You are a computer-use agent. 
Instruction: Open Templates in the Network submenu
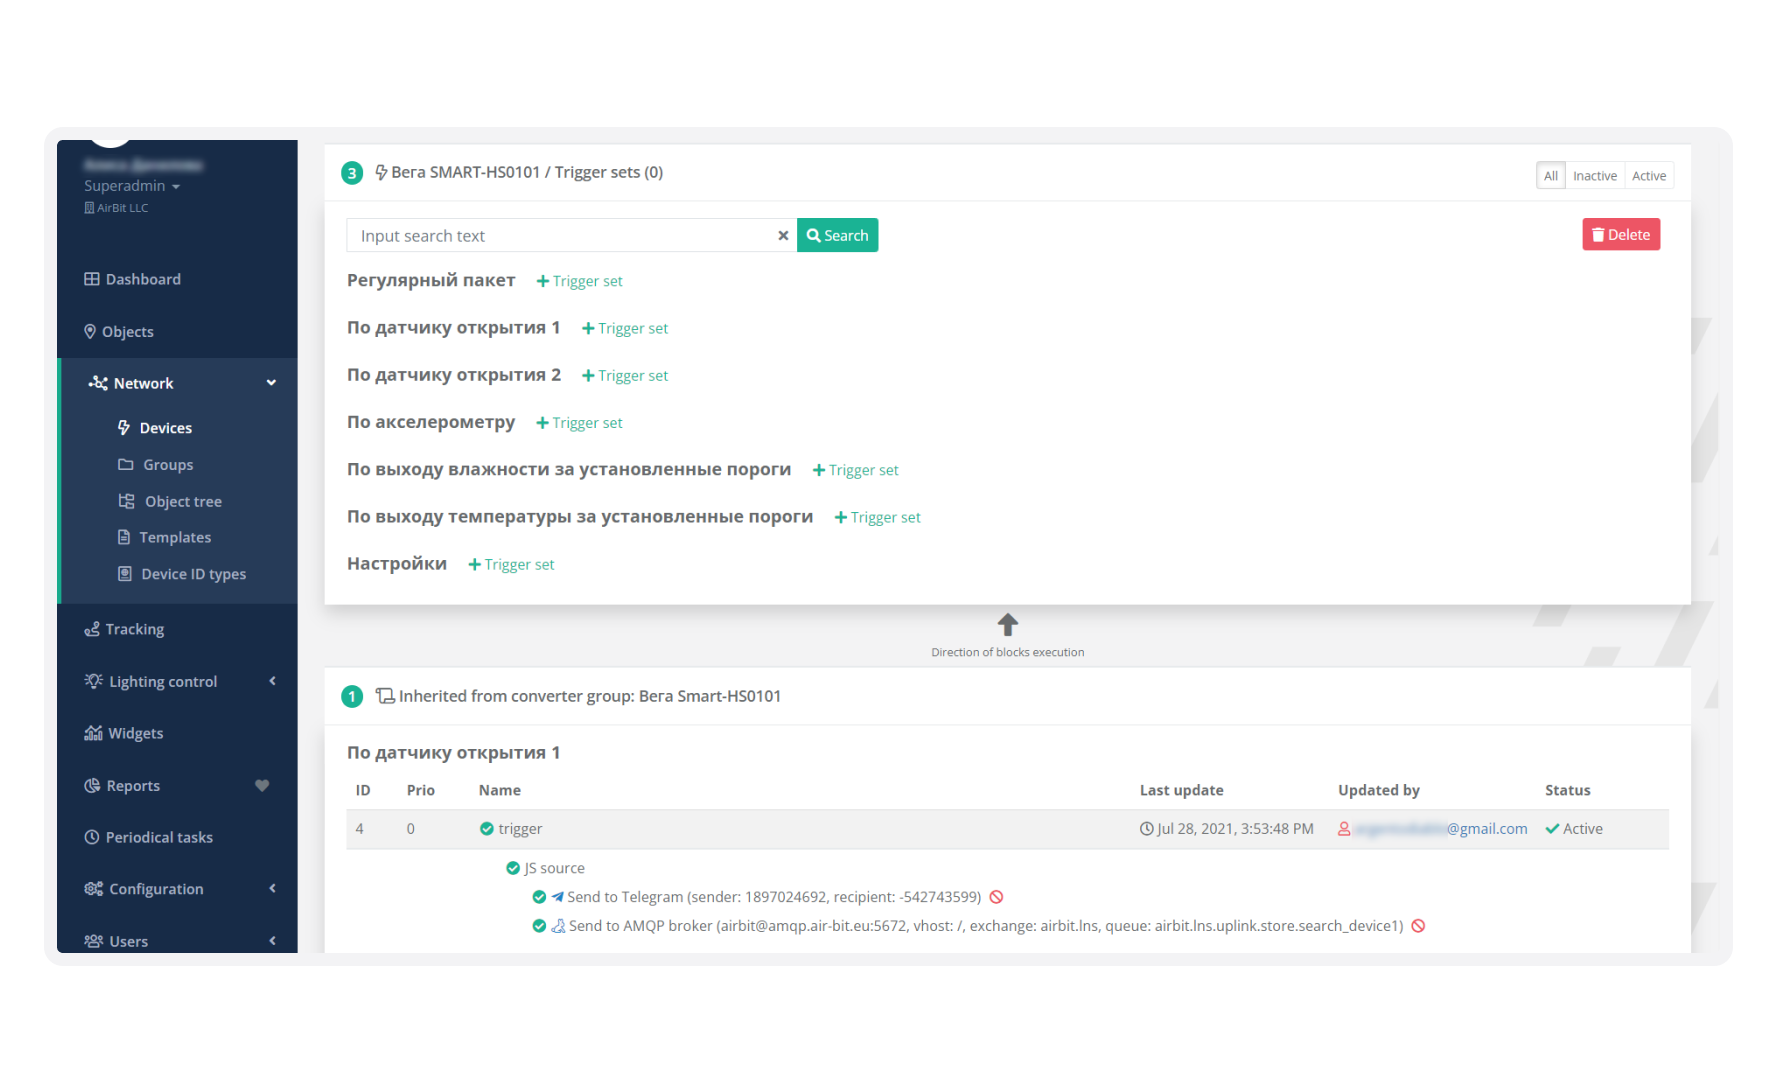pyautogui.click(x=175, y=537)
